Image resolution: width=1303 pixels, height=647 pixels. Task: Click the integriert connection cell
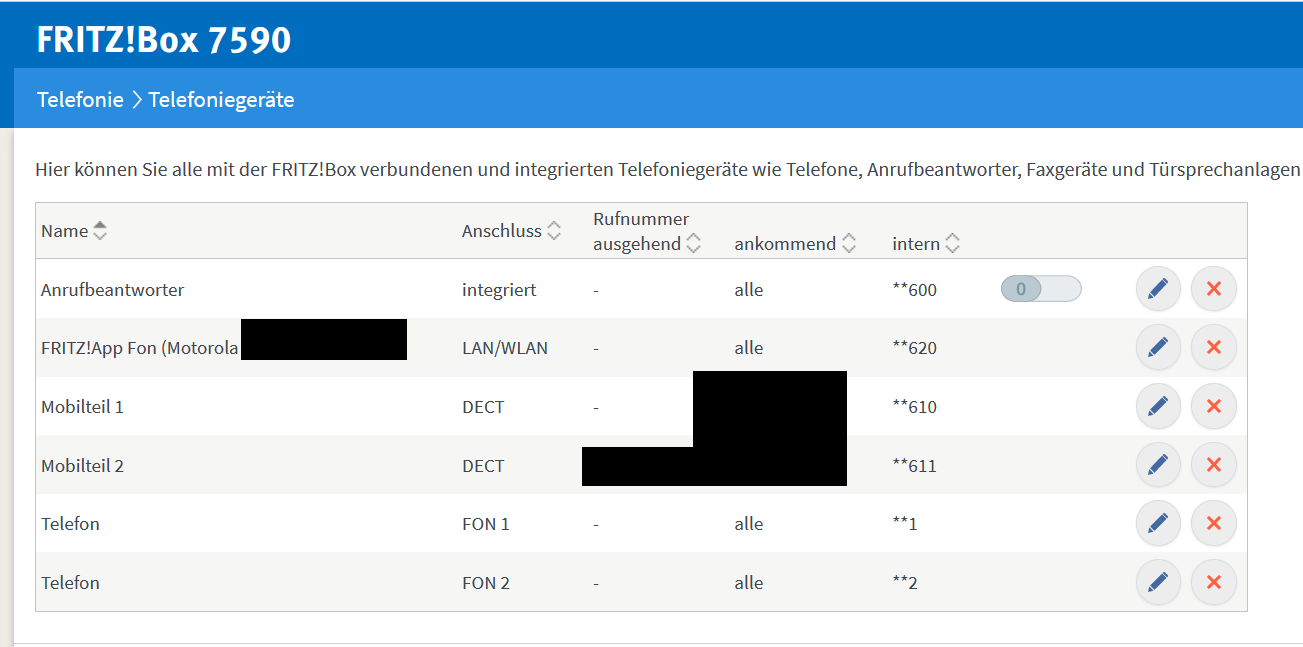click(x=499, y=290)
